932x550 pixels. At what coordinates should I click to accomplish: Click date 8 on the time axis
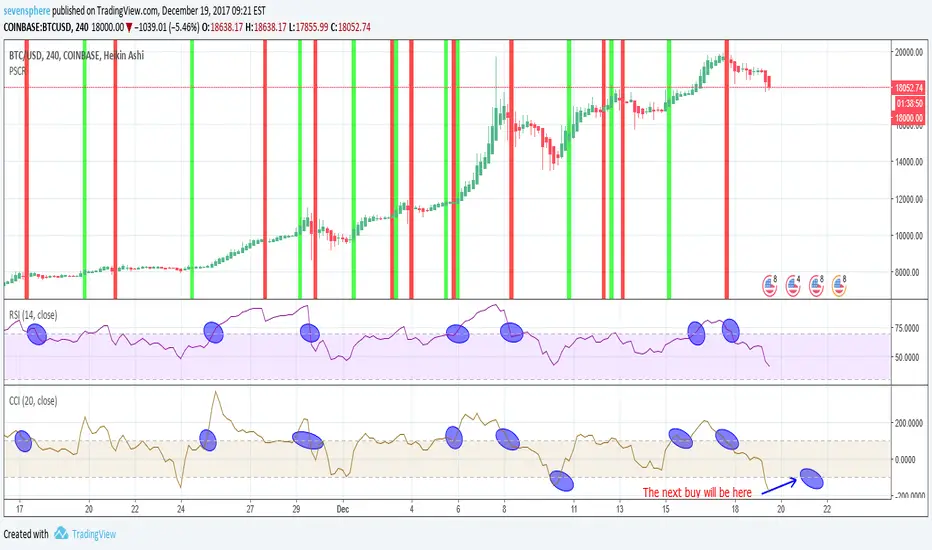504,509
